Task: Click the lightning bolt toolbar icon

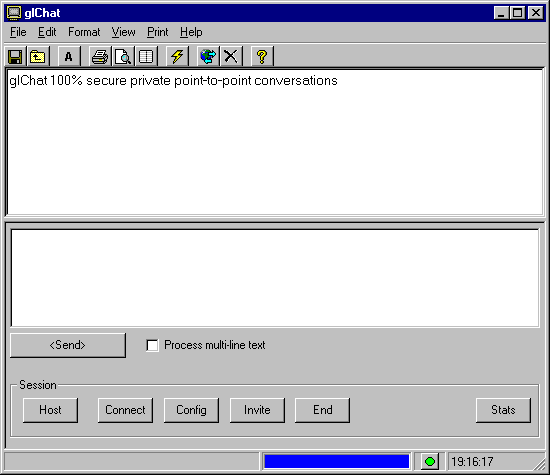Action: 177,56
